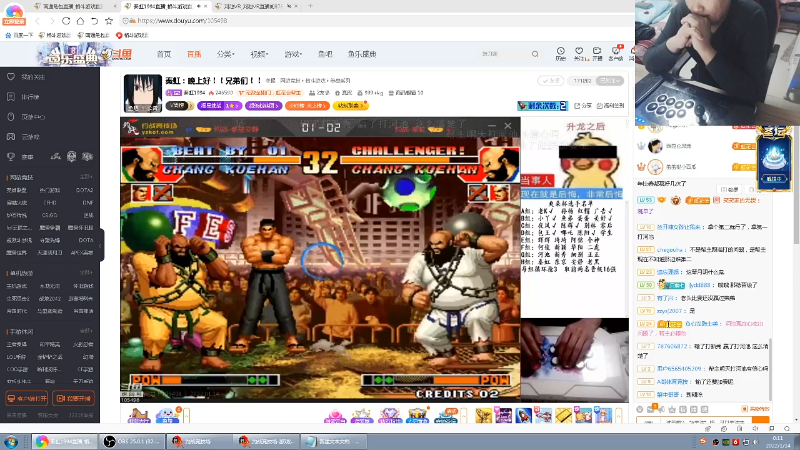
Task: Bookmark the page with the star icon
Action: coord(109,21)
